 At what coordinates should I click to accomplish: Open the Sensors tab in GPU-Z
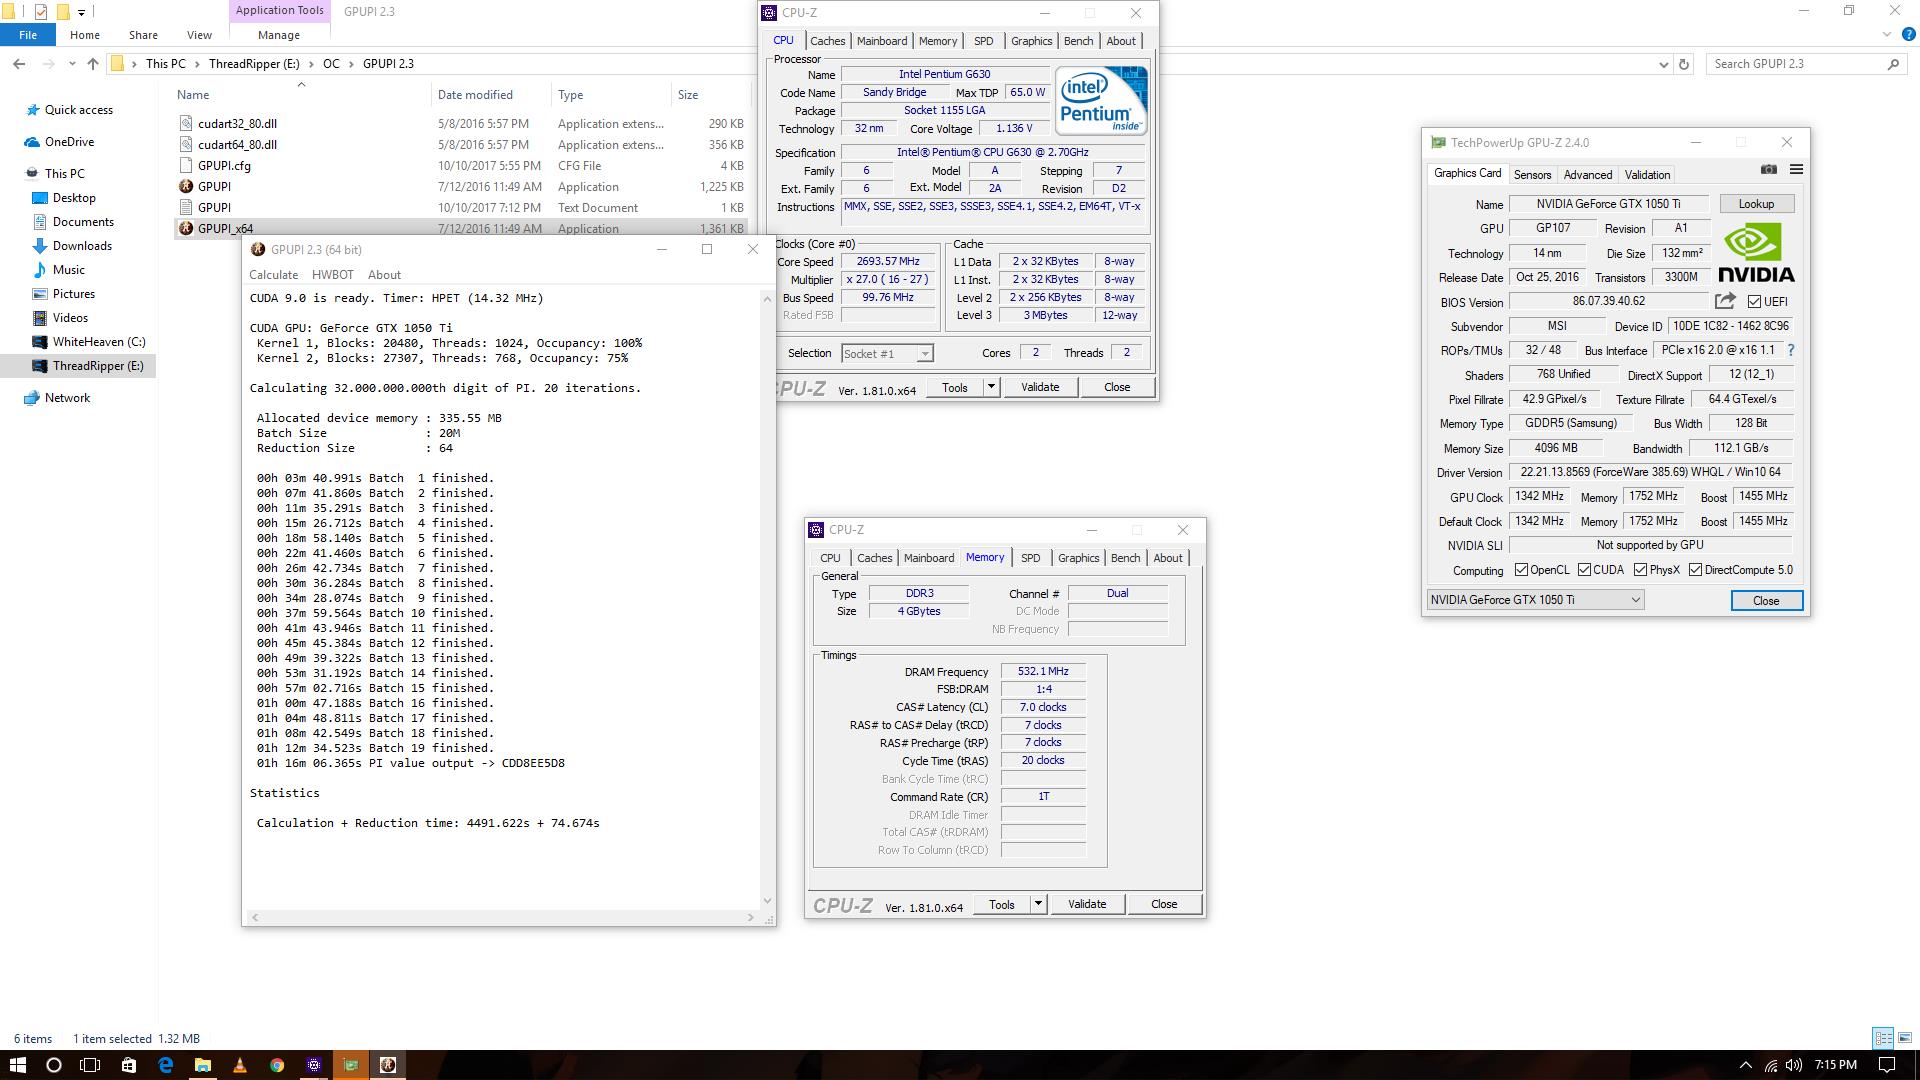pyautogui.click(x=1532, y=175)
